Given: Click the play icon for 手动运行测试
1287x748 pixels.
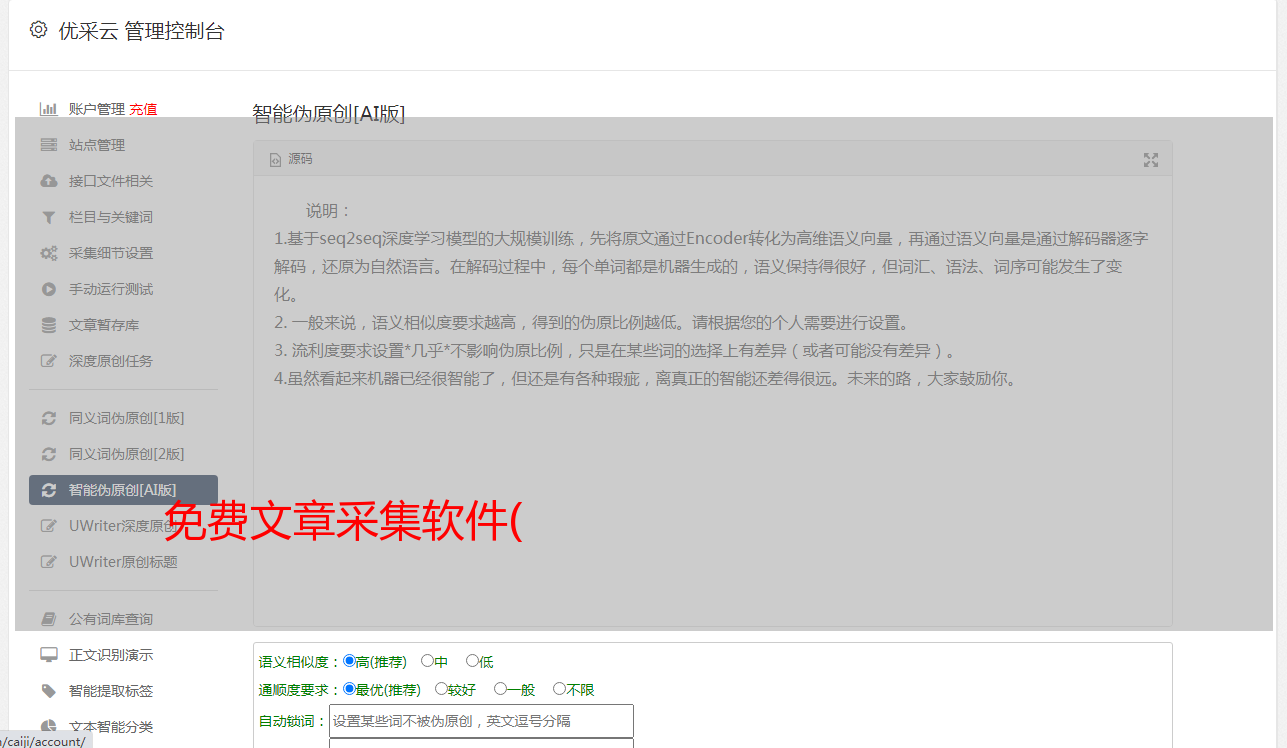Looking at the screenshot, I should (x=48, y=289).
